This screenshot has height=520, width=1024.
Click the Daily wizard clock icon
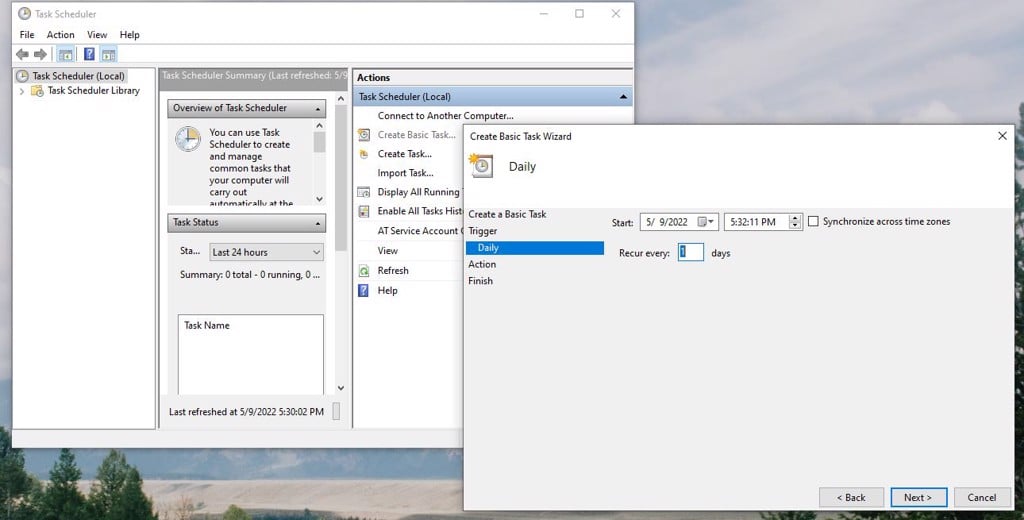481,166
